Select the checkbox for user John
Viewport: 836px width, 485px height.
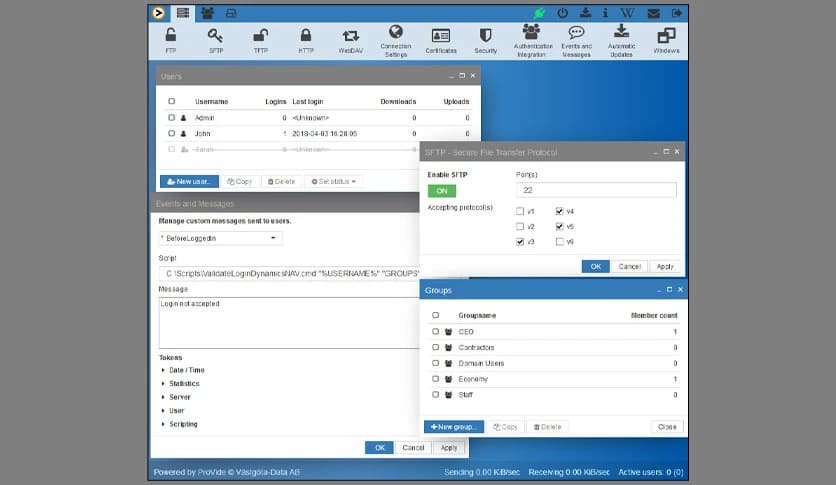tap(172, 133)
